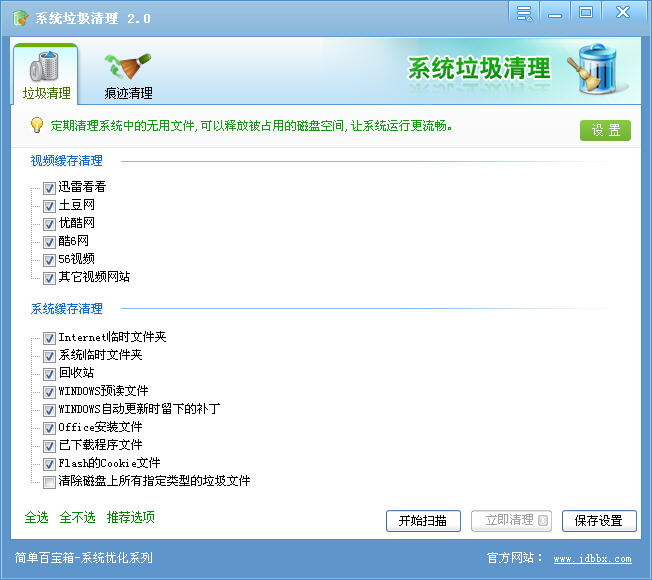Uncheck the 迅雷看看 checkbox

tap(49, 187)
